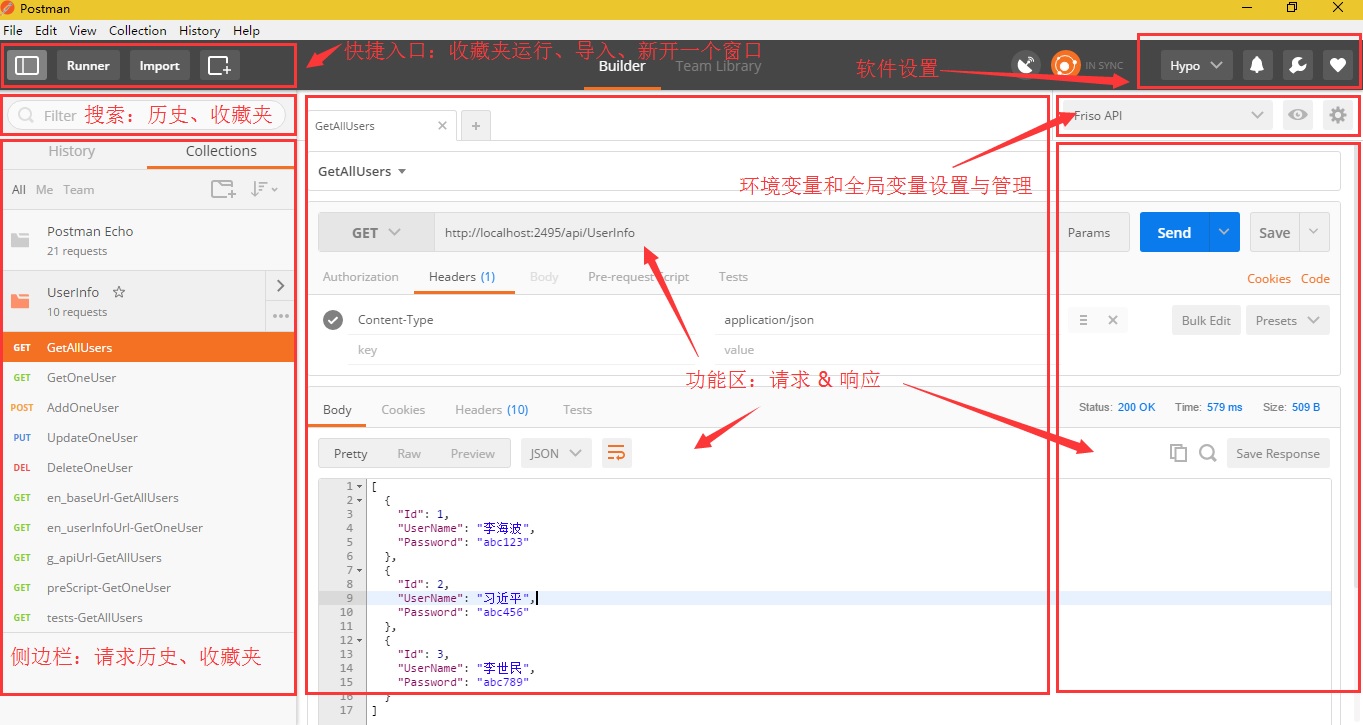Image resolution: width=1363 pixels, height=725 pixels.
Task: Click the orange sync status icon
Action: coord(1066,66)
